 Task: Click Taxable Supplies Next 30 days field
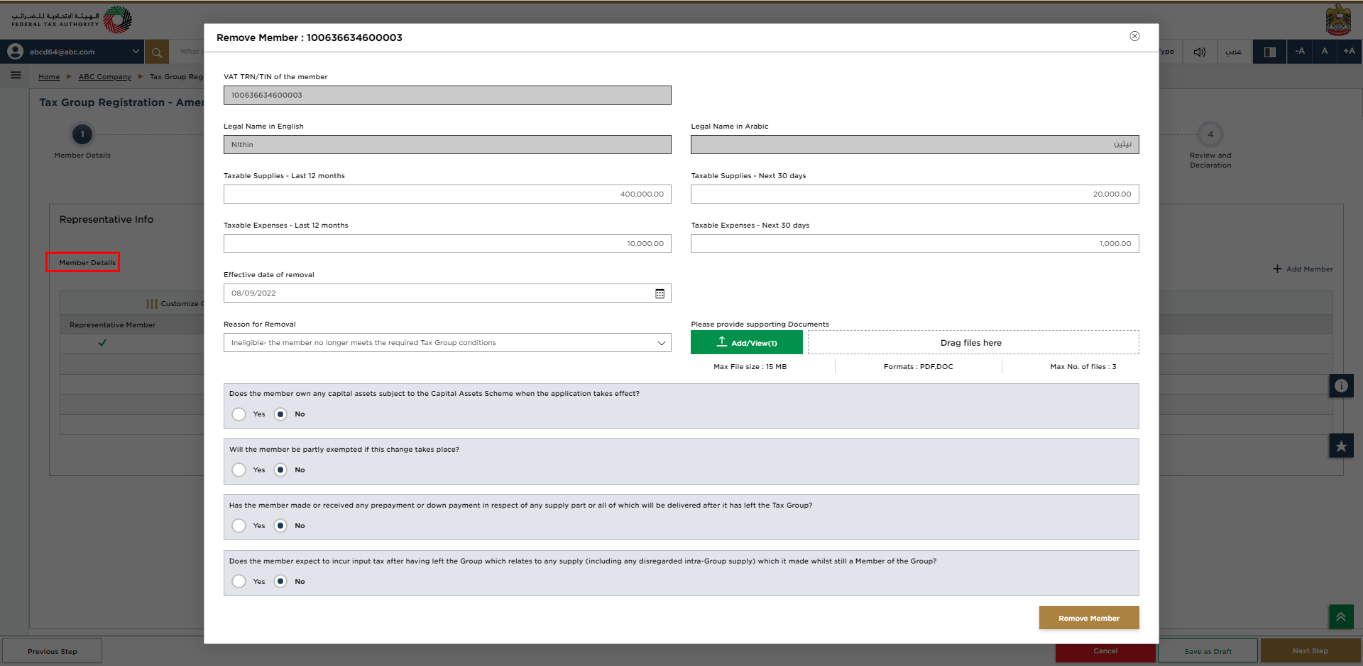click(x=915, y=194)
